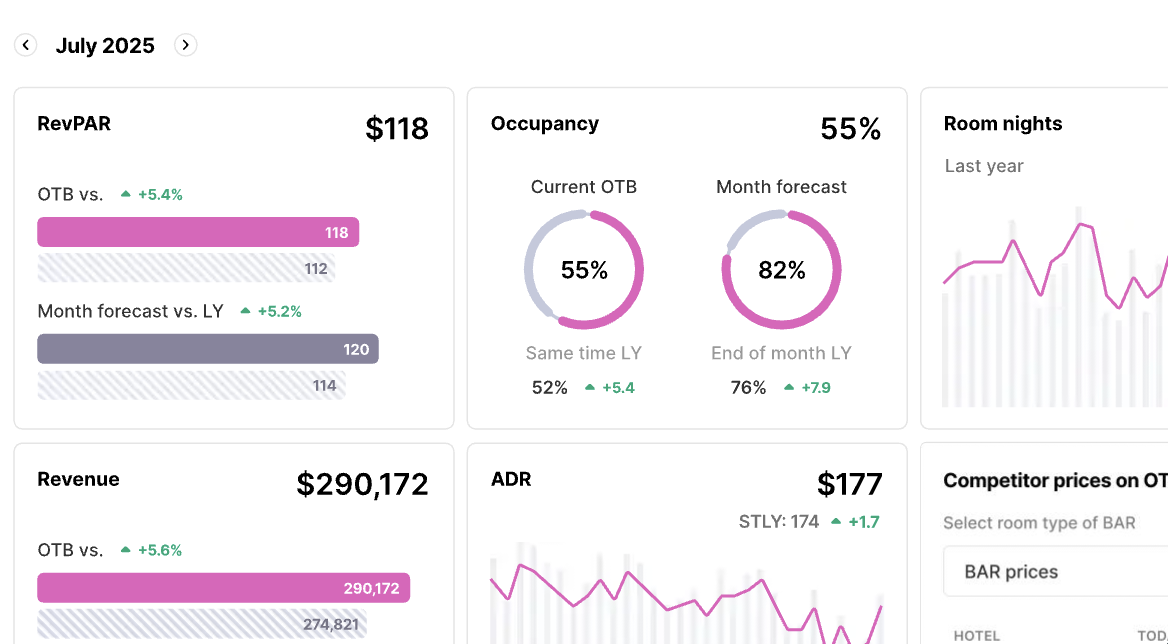Viewport: 1168px width, 644px height.
Task: Click STLY: 174 label
Action: (x=778, y=522)
